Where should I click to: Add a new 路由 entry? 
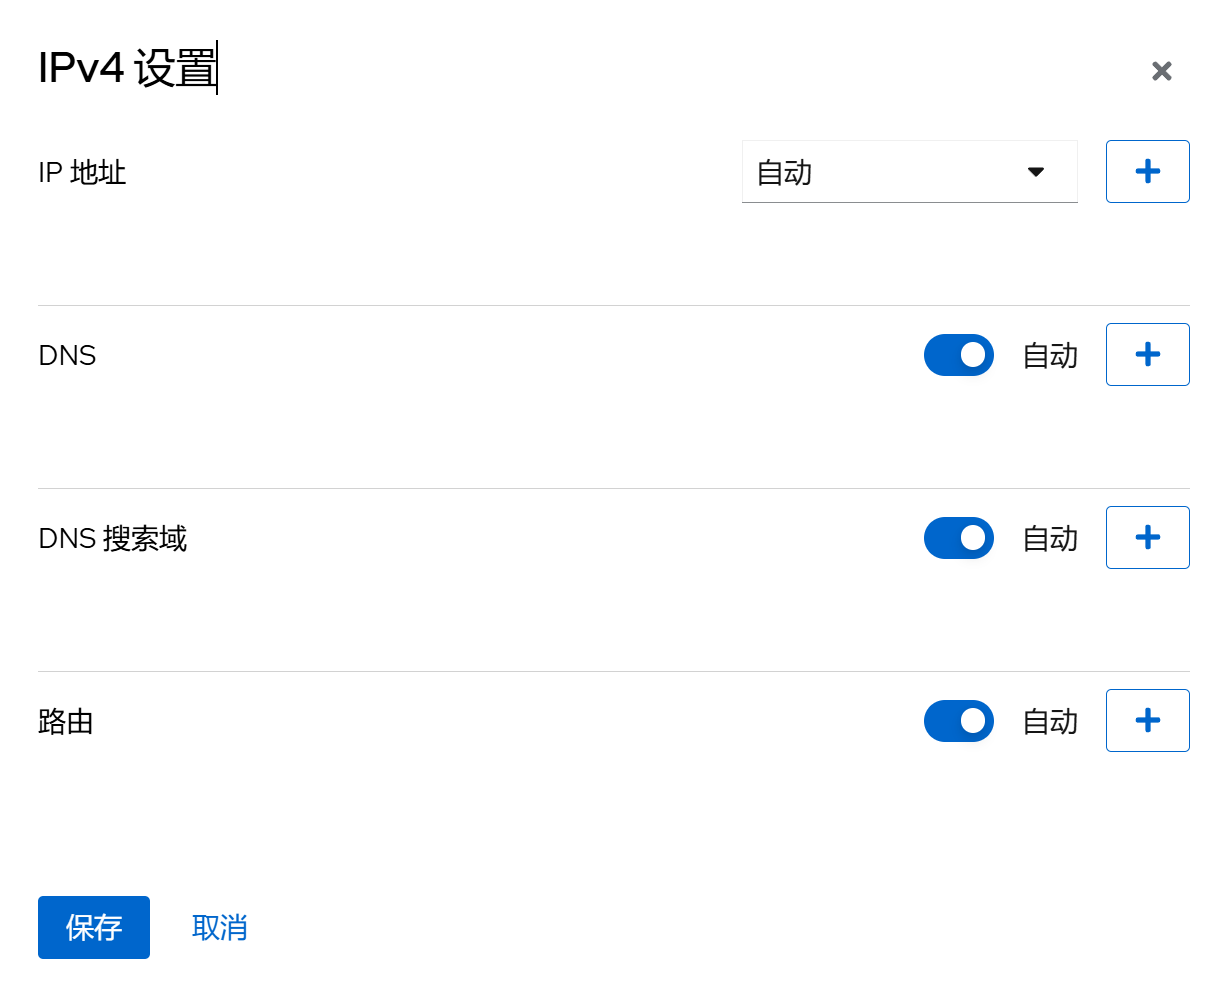(1147, 721)
